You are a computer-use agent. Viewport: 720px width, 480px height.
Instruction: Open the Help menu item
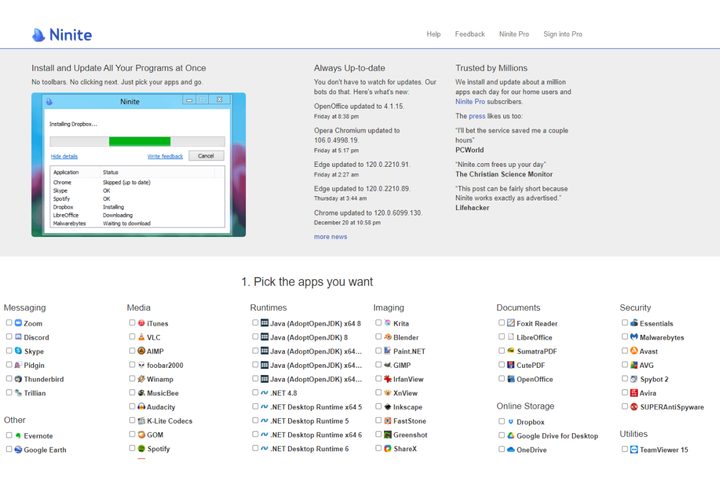[x=433, y=34]
